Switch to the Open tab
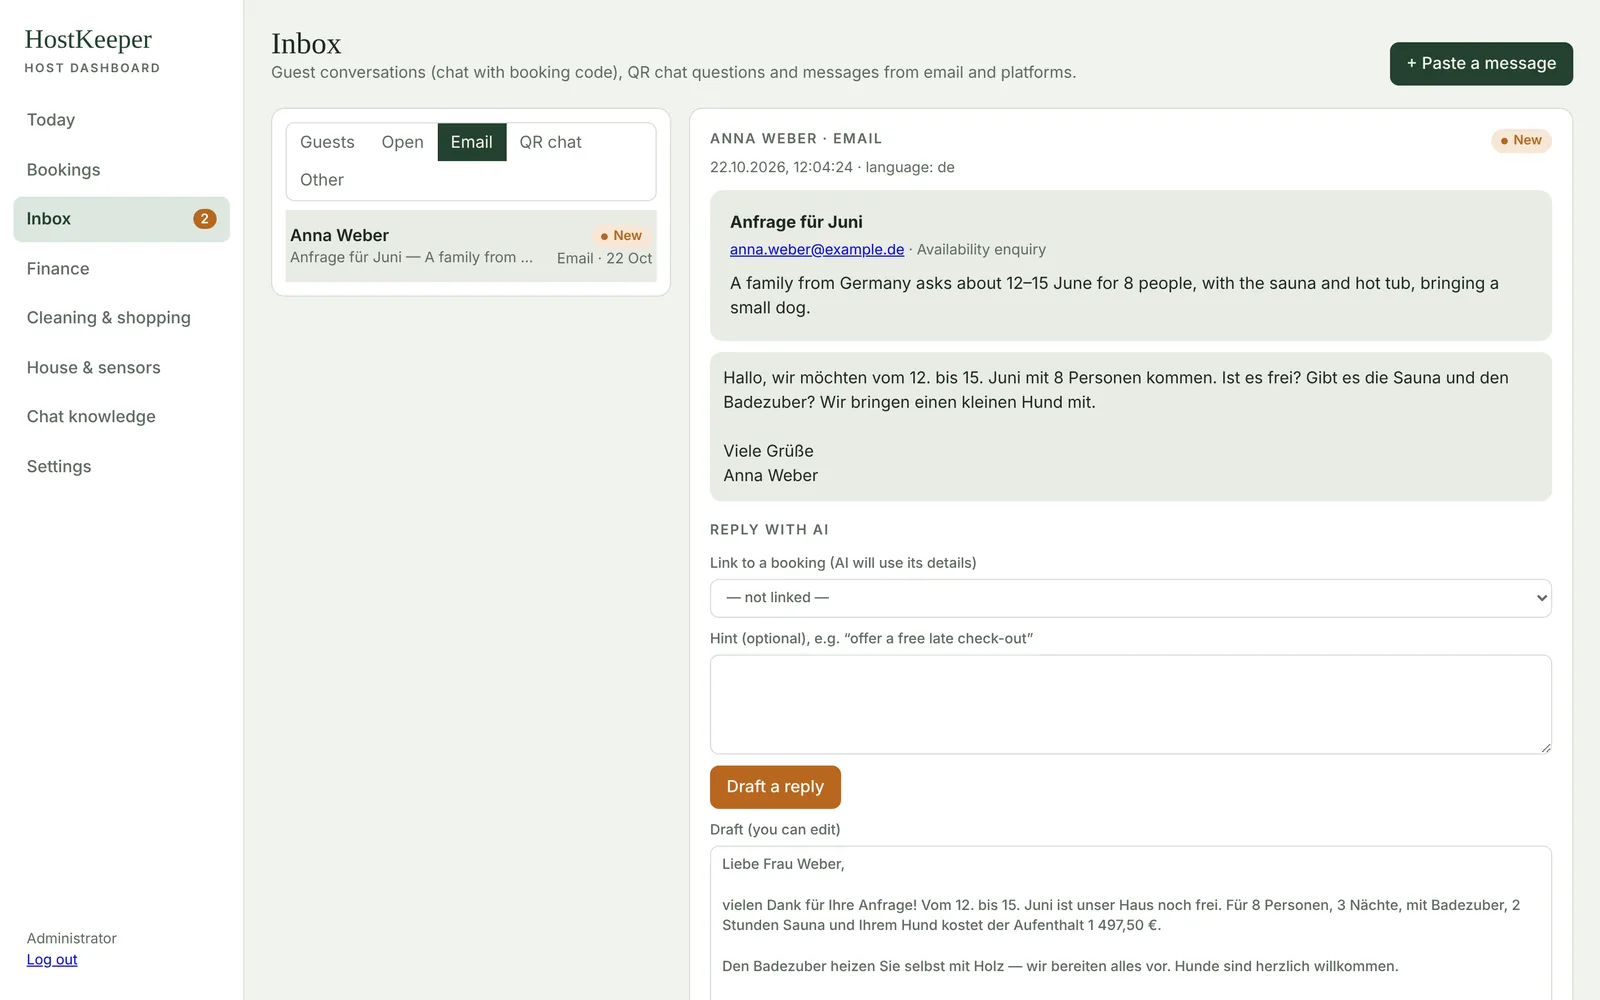The width and height of the screenshot is (1600, 1000). click(x=402, y=142)
